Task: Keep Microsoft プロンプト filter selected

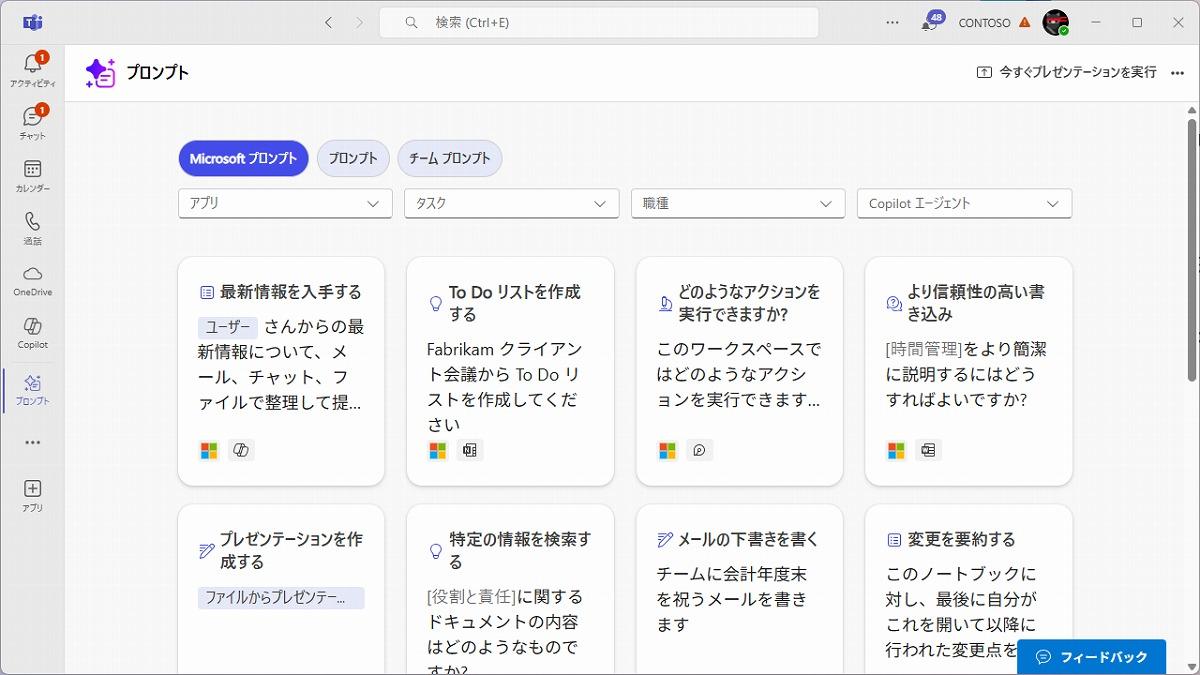Action: pyautogui.click(x=243, y=158)
